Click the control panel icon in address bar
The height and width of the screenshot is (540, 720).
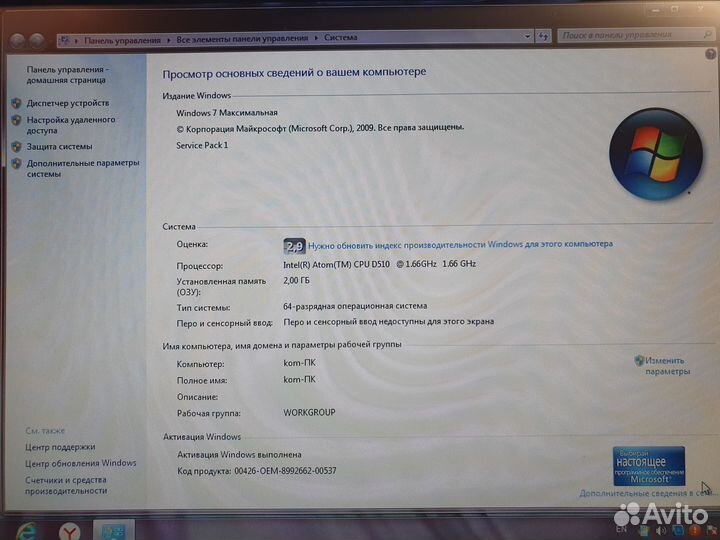pos(64,41)
